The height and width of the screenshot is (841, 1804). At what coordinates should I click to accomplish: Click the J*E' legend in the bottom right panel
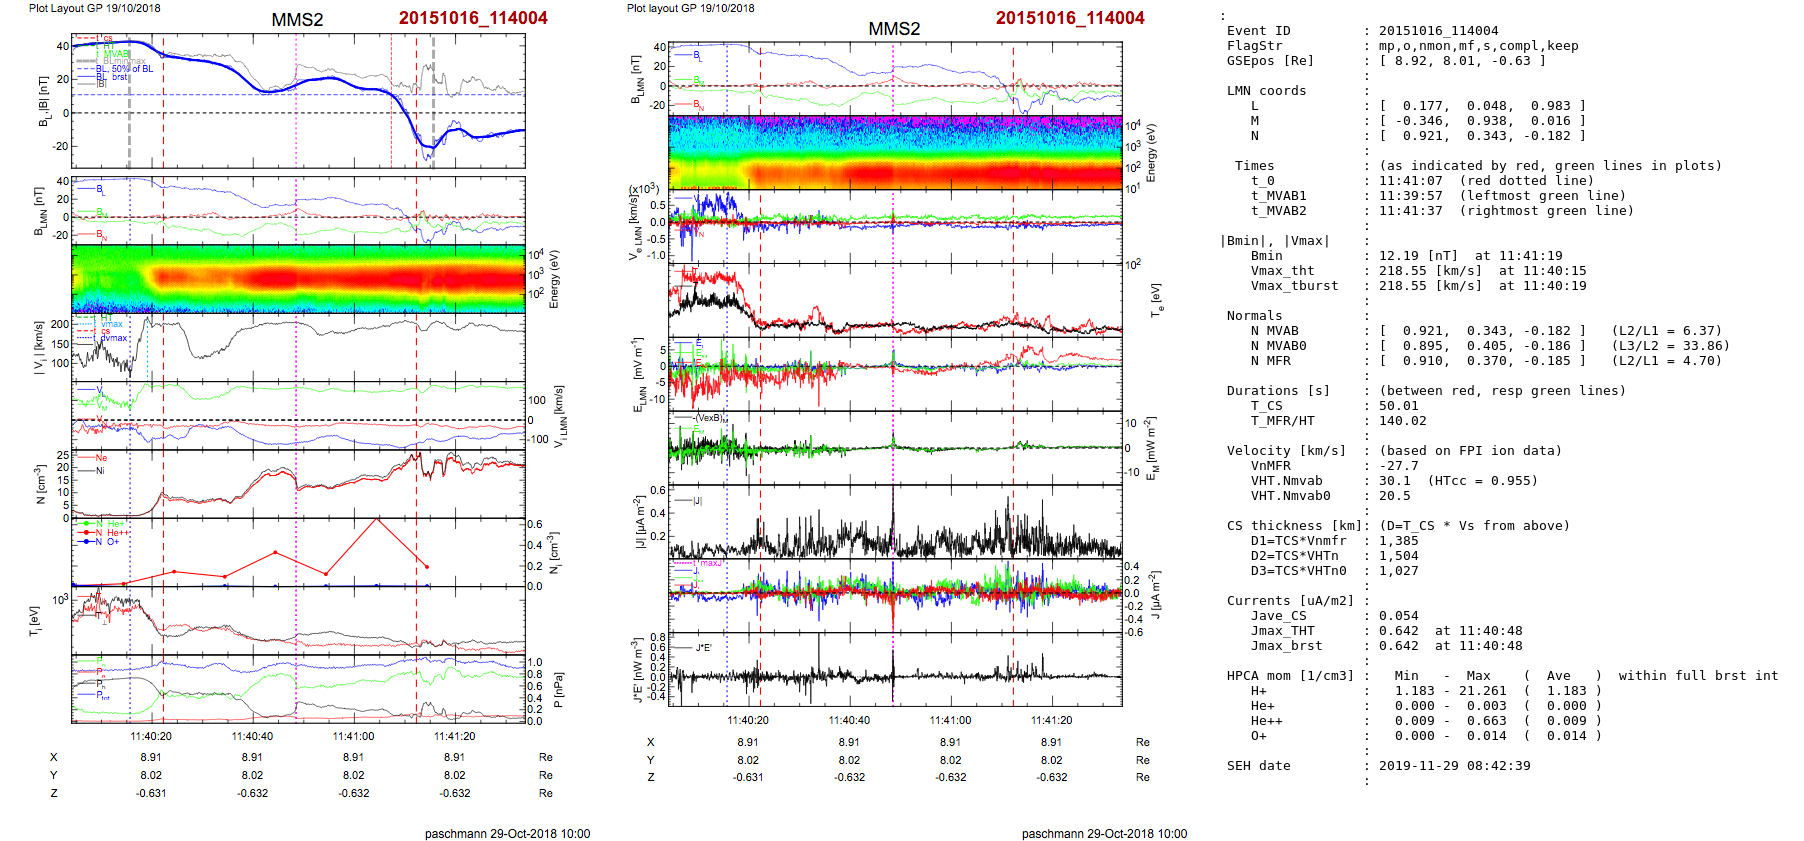coord(703,648)
